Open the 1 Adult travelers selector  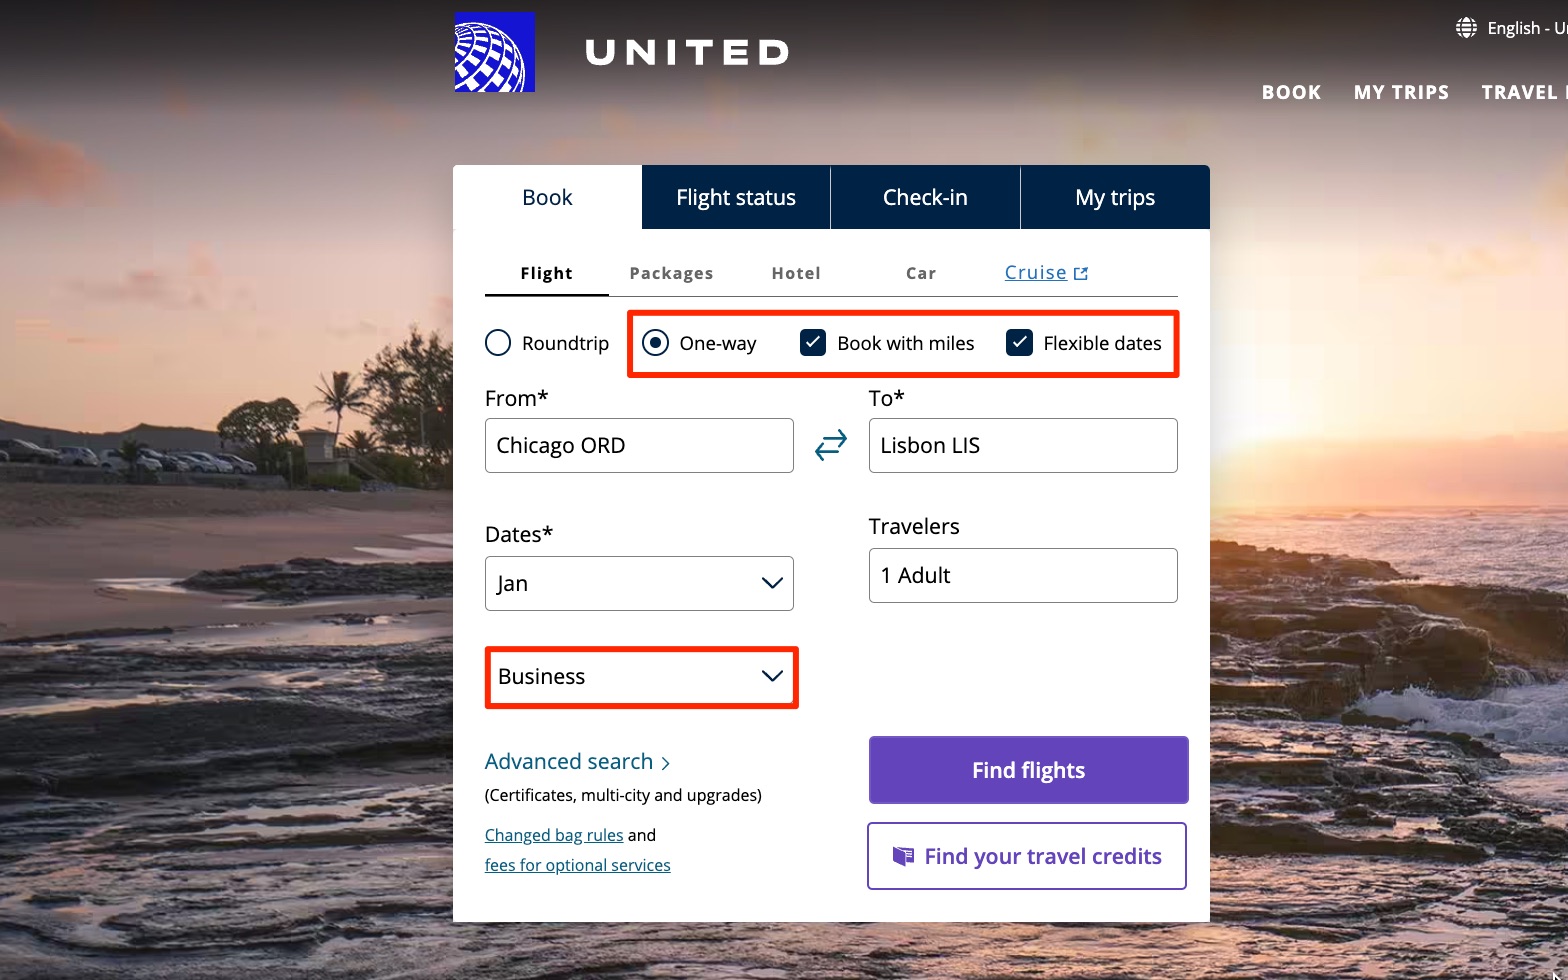pos(1022,575)
